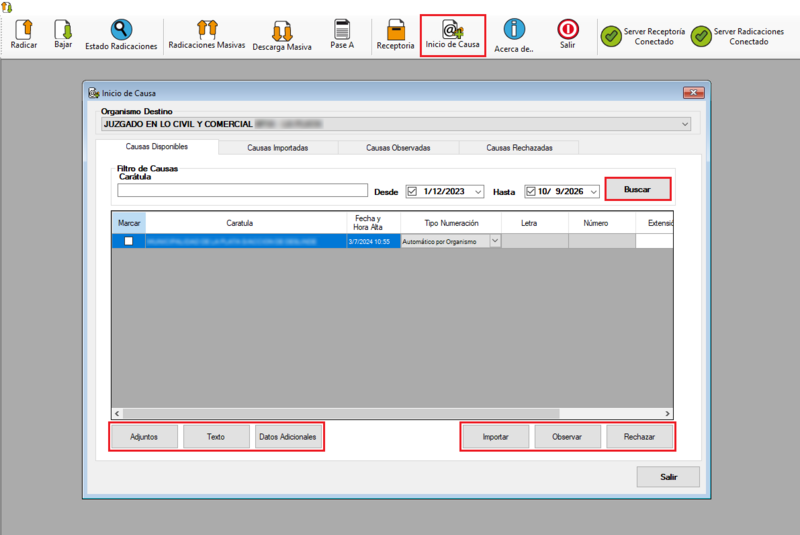The width and height of the screenshot is (800, 535).
Task: Click the red Salir toolbar icon
Action: [567, 29]
